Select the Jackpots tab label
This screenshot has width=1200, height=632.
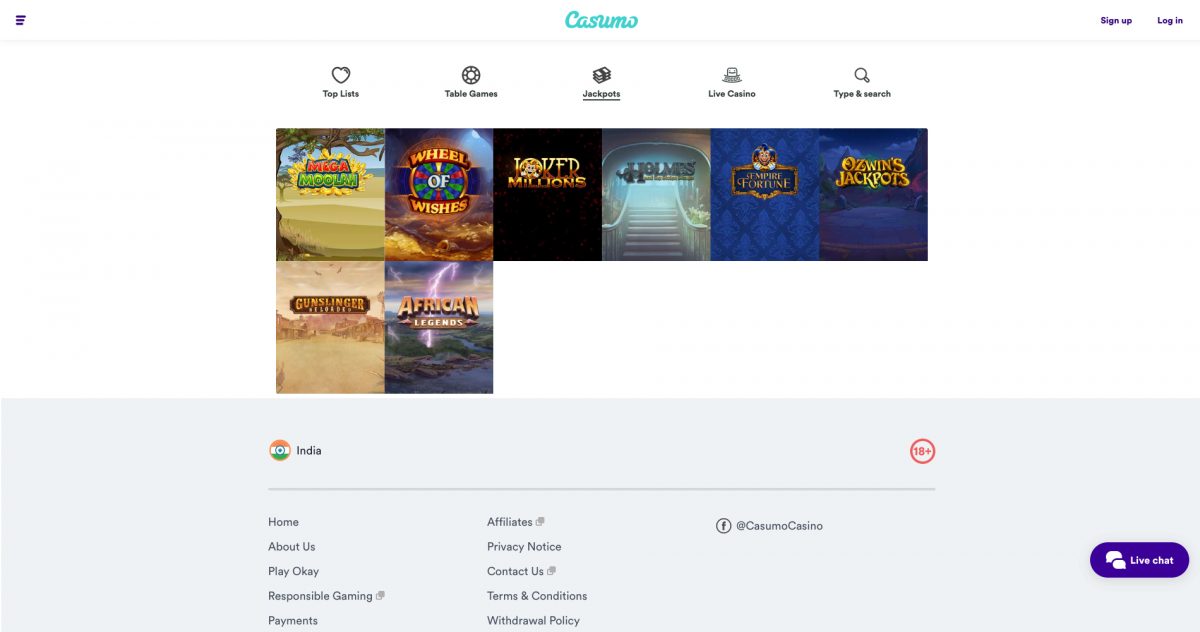pyautogui.click(x=601, y=94)
